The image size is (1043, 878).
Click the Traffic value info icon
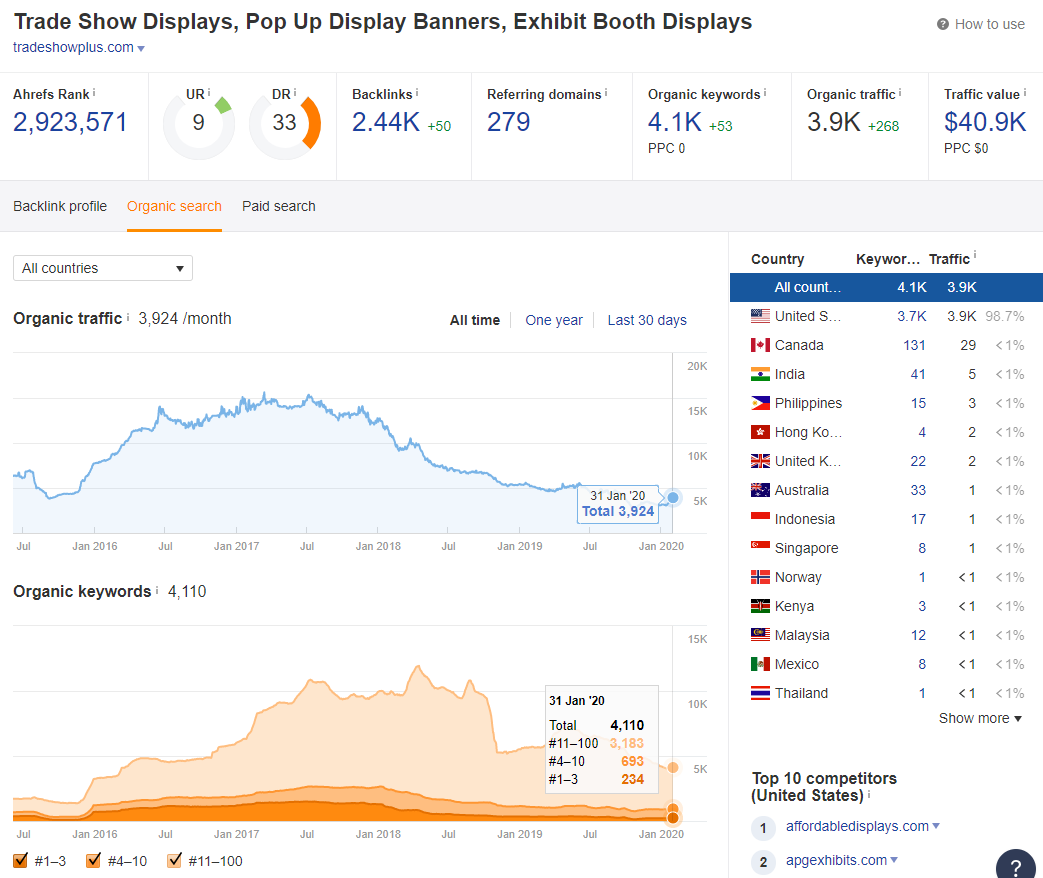click(1024, 93)
